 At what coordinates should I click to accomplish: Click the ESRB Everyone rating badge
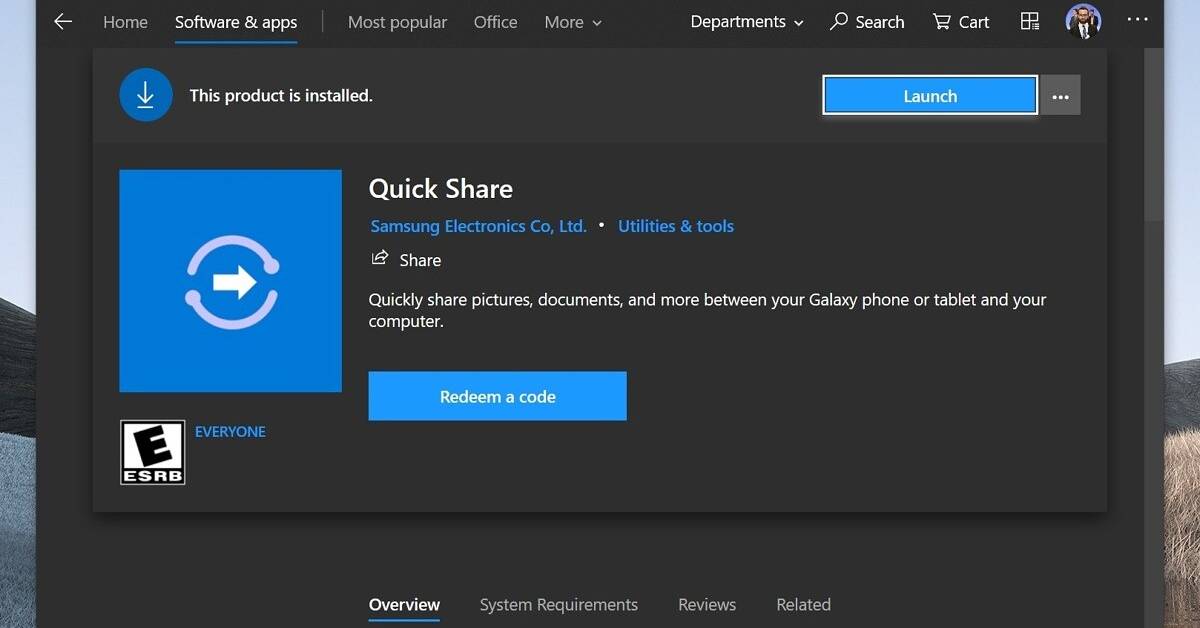(153, 452)
